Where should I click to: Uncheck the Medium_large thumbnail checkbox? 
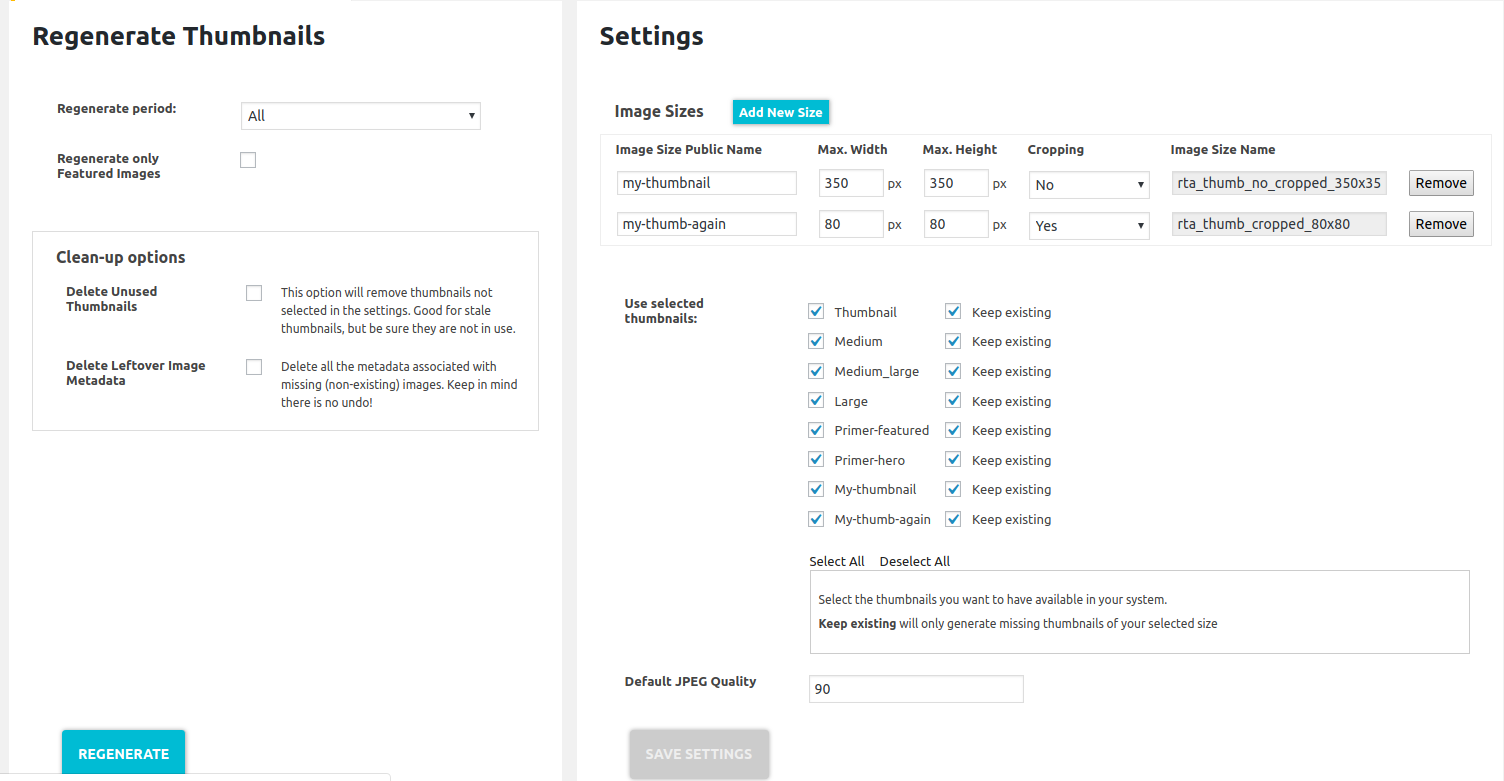(816, 371)
